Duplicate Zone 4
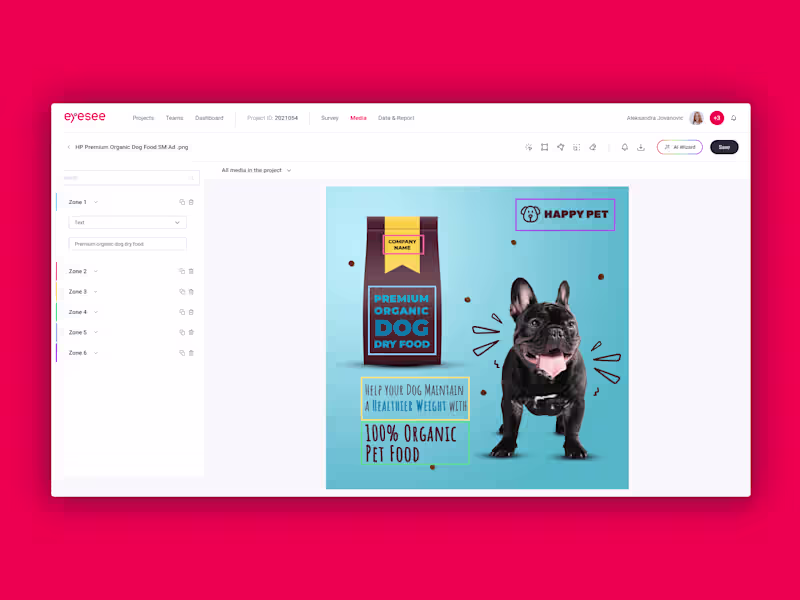 coord(182,312)
